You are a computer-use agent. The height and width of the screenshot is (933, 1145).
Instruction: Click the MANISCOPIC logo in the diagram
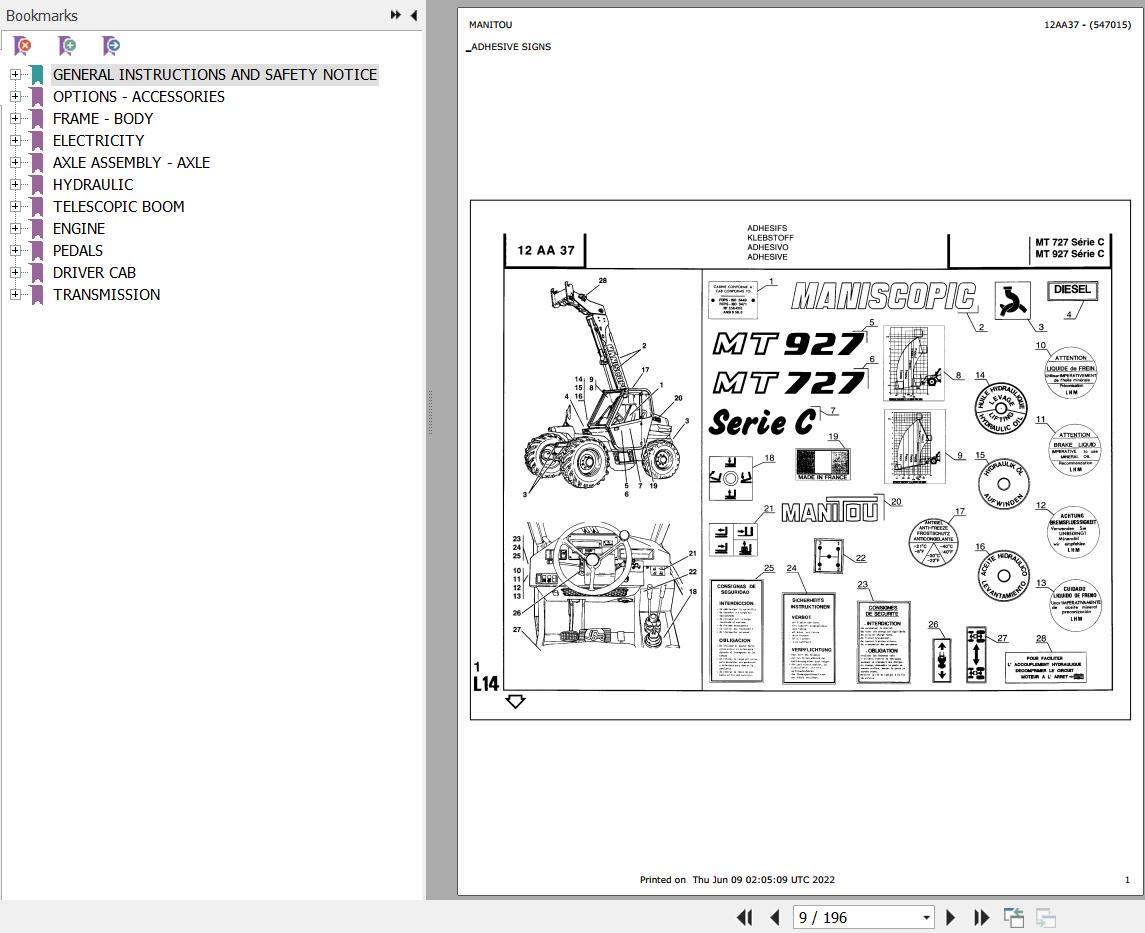click(884, 296)
